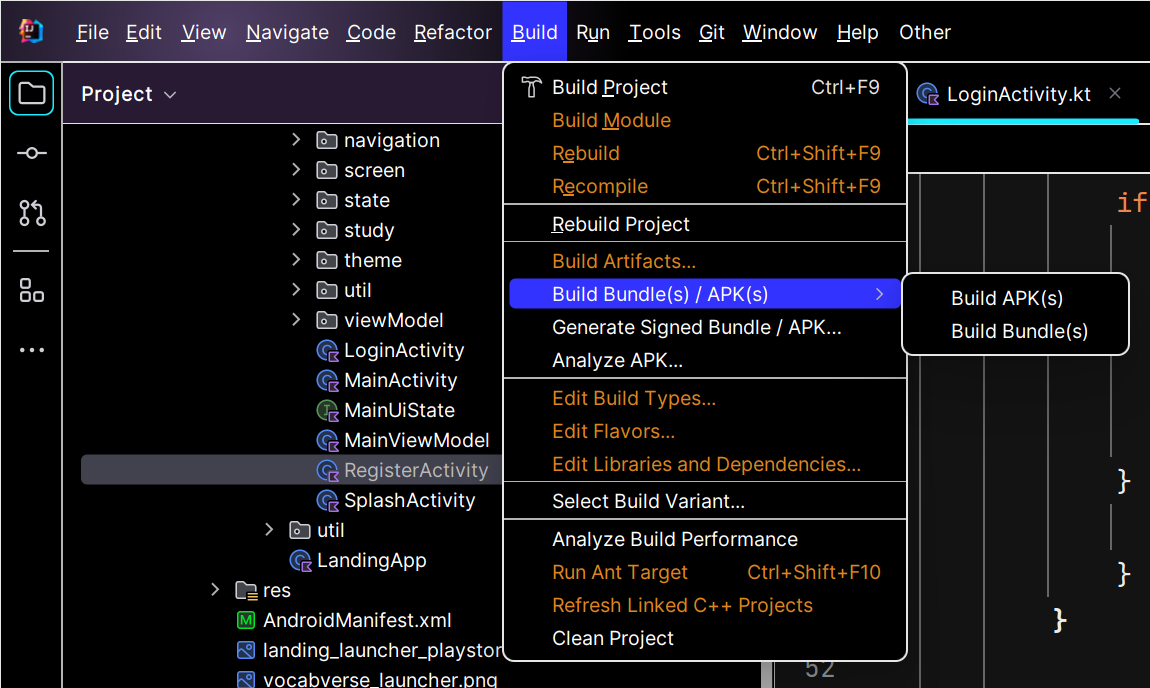Click the viewModel folder icon
Screen dimensions: 1150x688
click(x=326, y=321)
